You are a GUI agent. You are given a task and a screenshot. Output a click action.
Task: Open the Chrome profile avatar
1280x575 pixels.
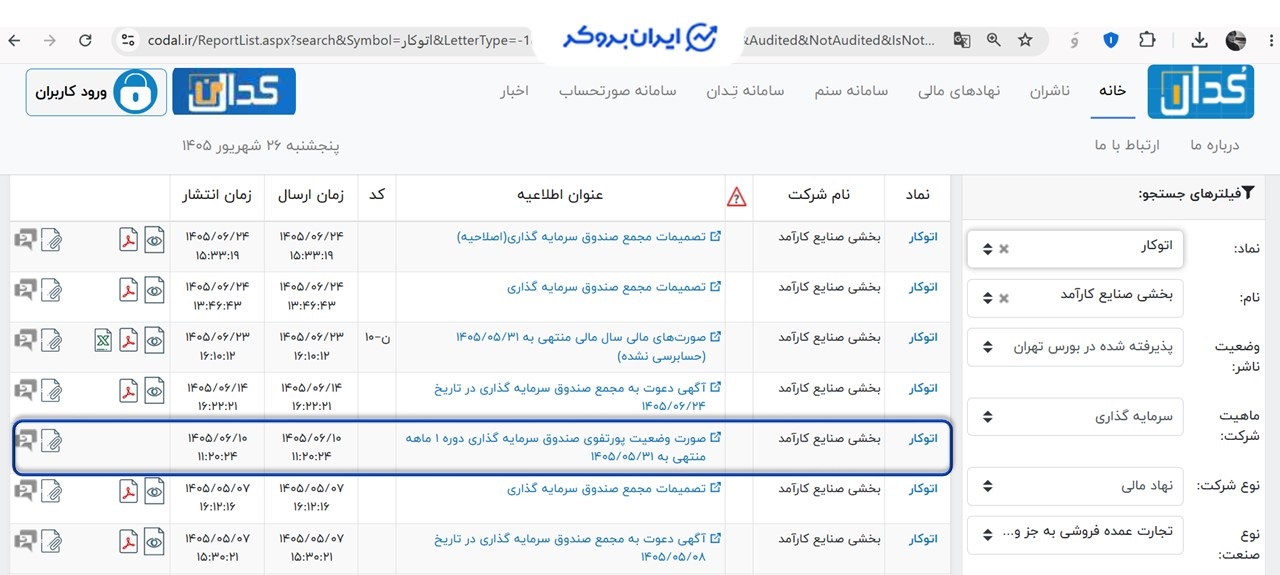click(1236, 40)
